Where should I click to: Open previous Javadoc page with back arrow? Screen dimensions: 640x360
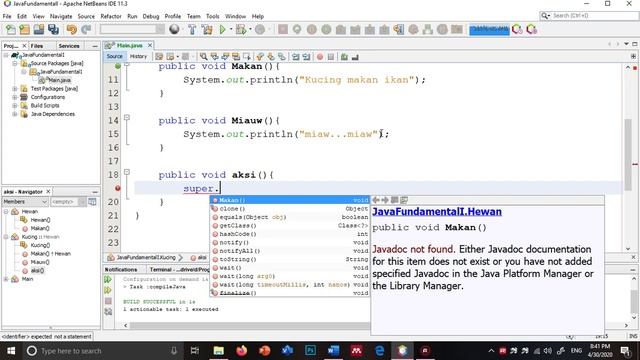coord(376,200)
